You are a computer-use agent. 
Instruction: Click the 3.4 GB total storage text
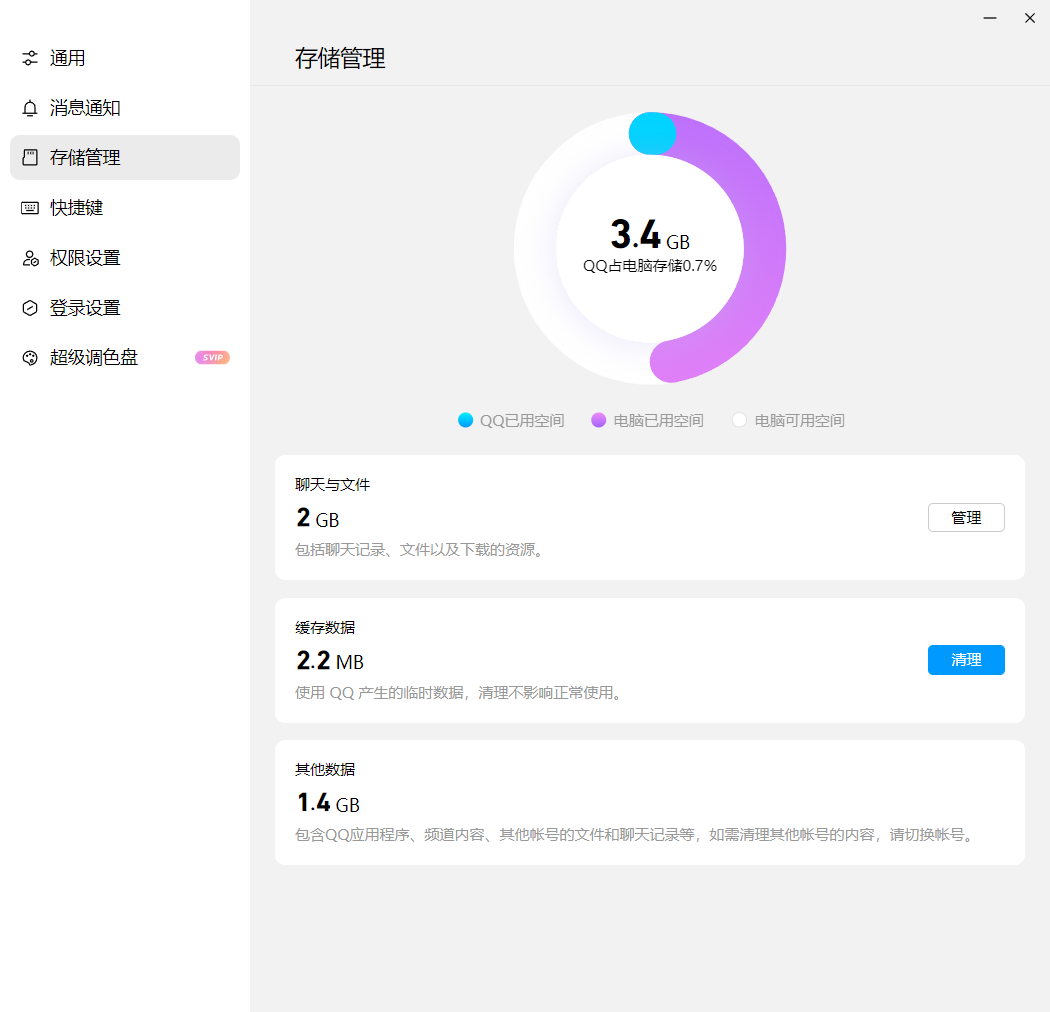pos(650,234)
